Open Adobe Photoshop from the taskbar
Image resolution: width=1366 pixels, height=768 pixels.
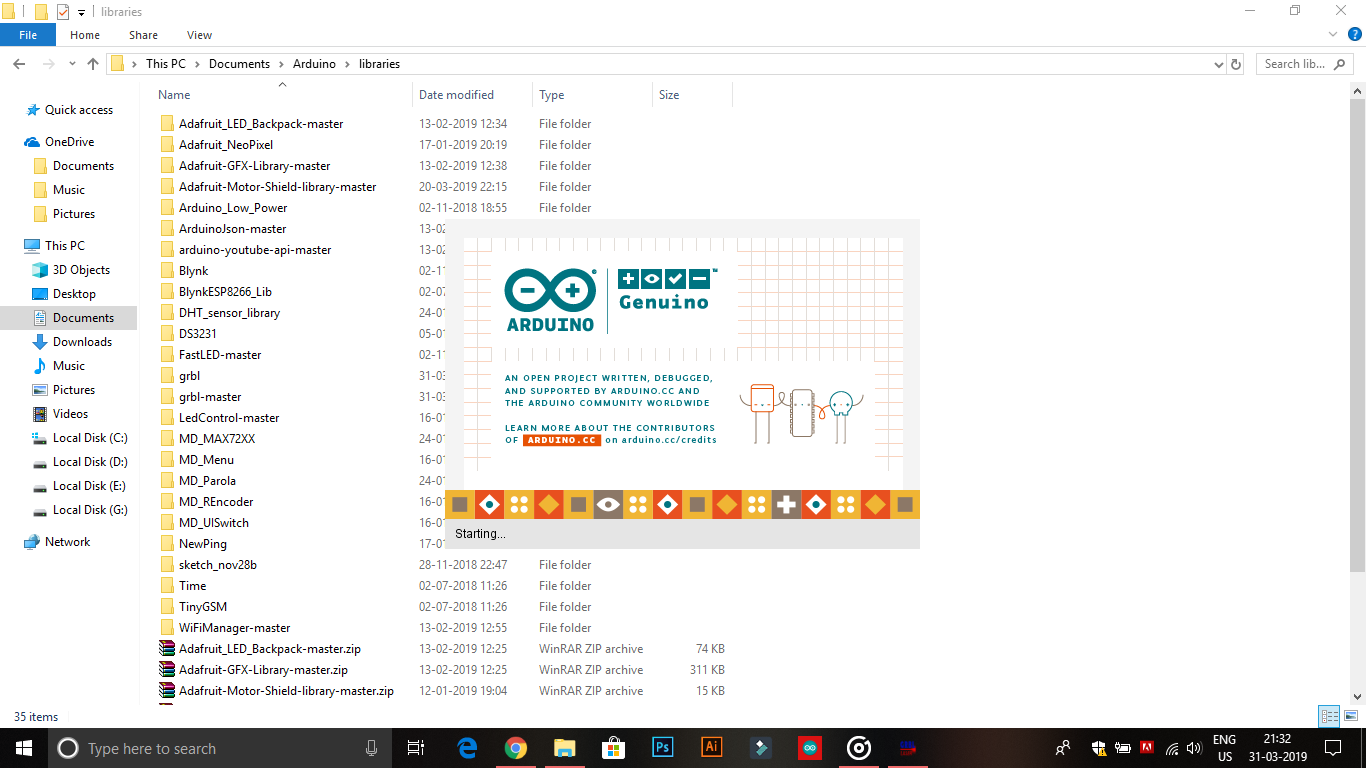click(663, 747)
